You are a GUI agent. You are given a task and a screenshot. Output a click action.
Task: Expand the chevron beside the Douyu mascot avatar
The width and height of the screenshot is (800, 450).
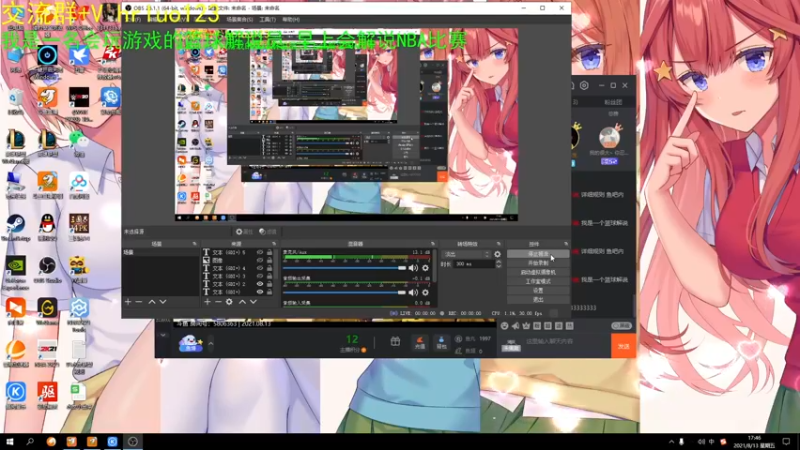(x=211, y=343)
